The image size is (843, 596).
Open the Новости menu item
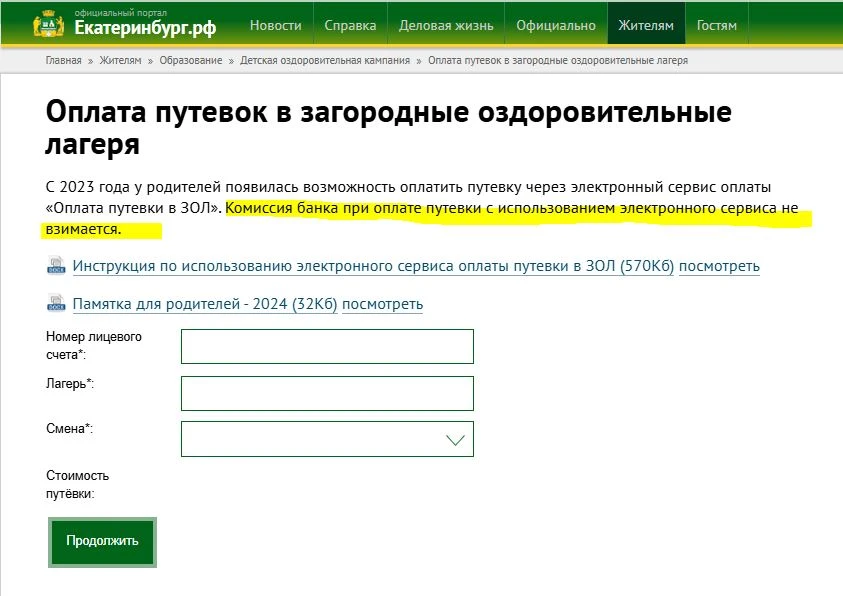tap(275, 25)
